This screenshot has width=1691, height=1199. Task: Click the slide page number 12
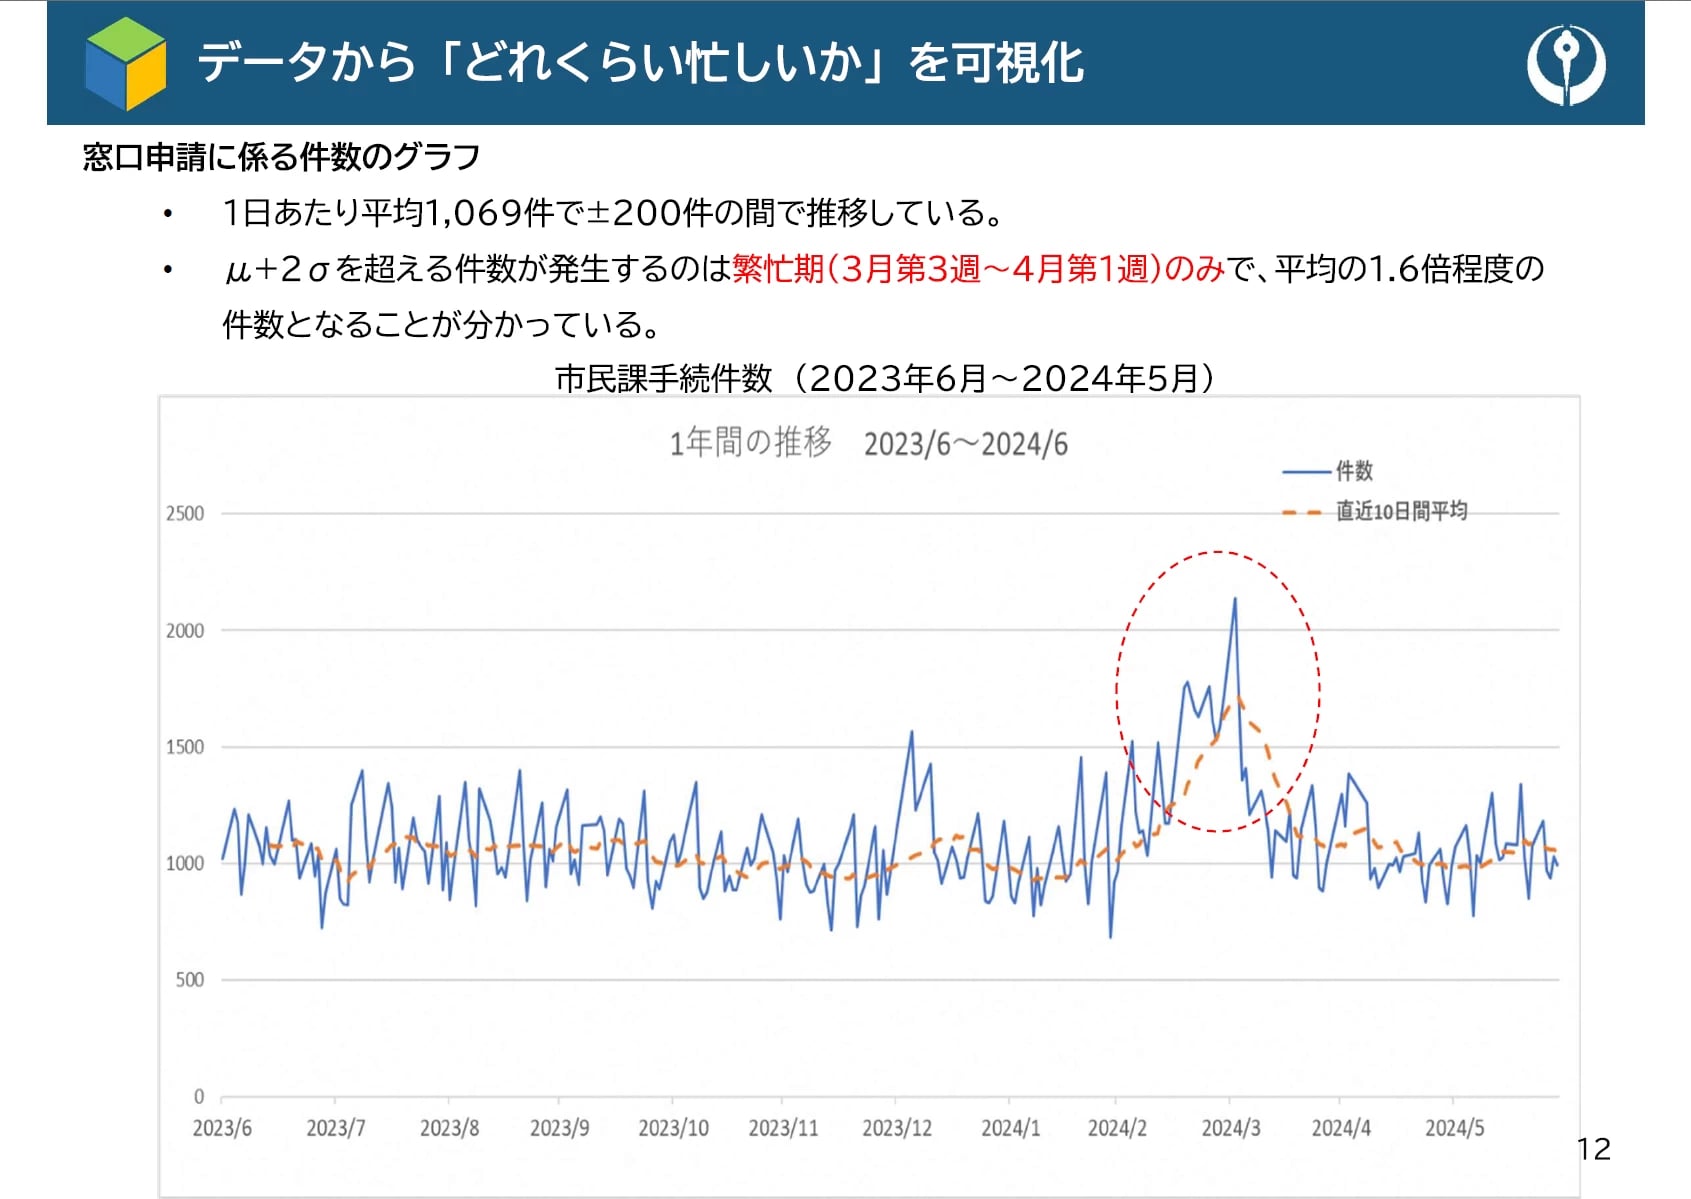tap(1594, 1149)
